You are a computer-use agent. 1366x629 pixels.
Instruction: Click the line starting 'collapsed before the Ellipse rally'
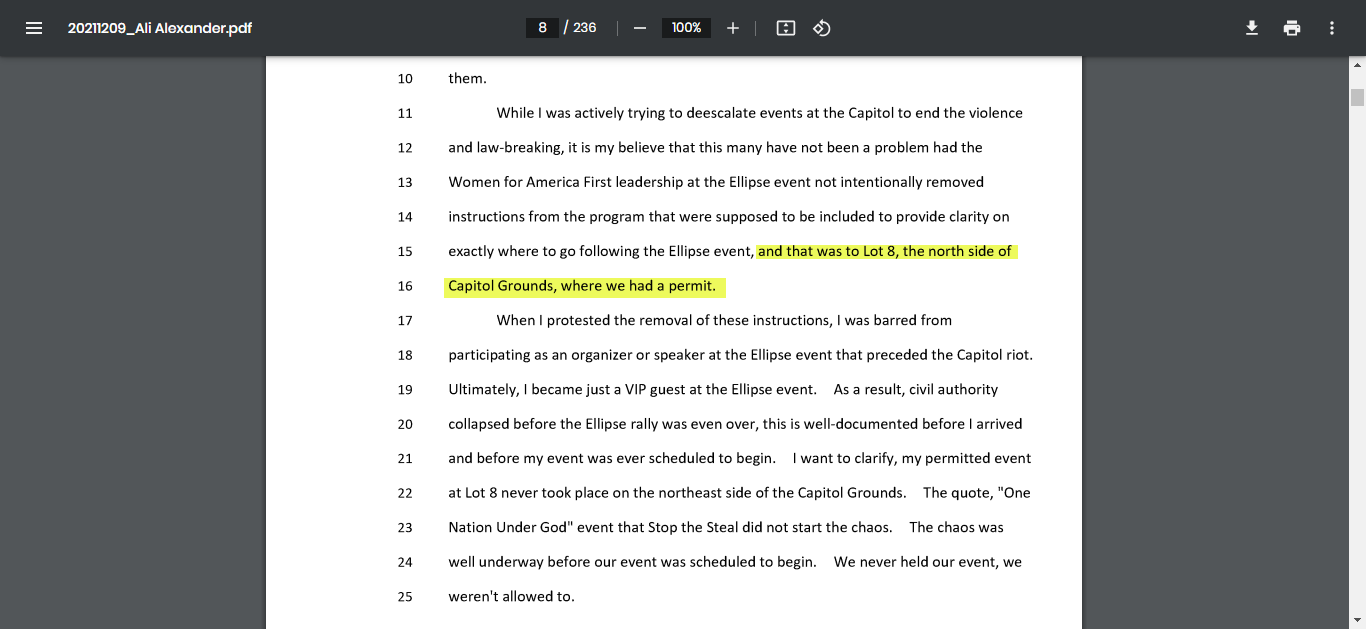pos(735,424)
